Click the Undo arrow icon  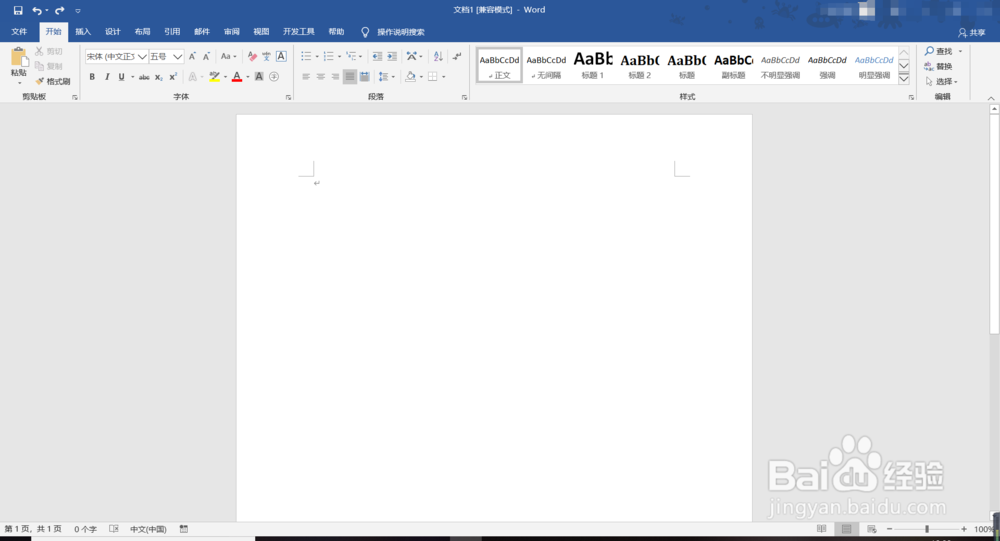pyautogui.click(x=37, y=10)
